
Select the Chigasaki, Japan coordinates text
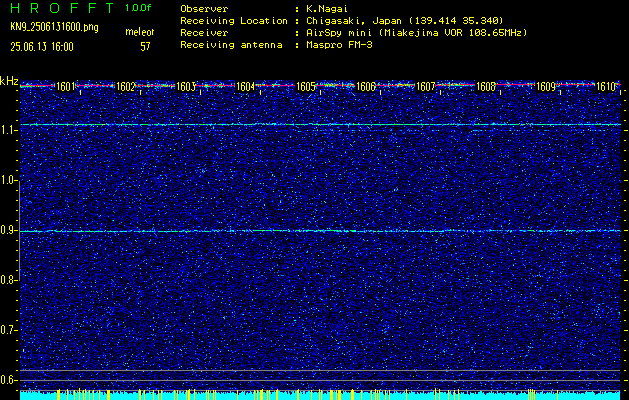tap(405, 20)
